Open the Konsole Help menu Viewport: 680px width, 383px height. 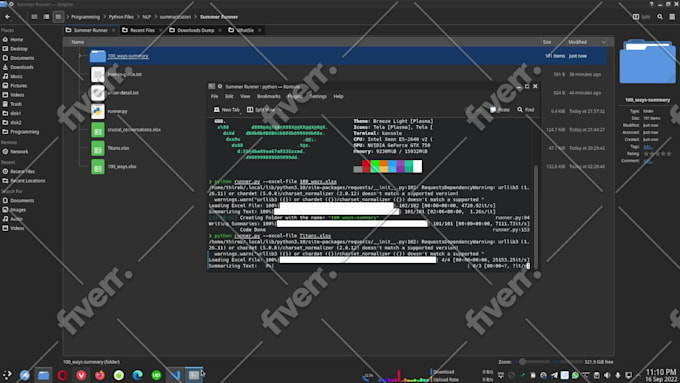click(338, 96)
